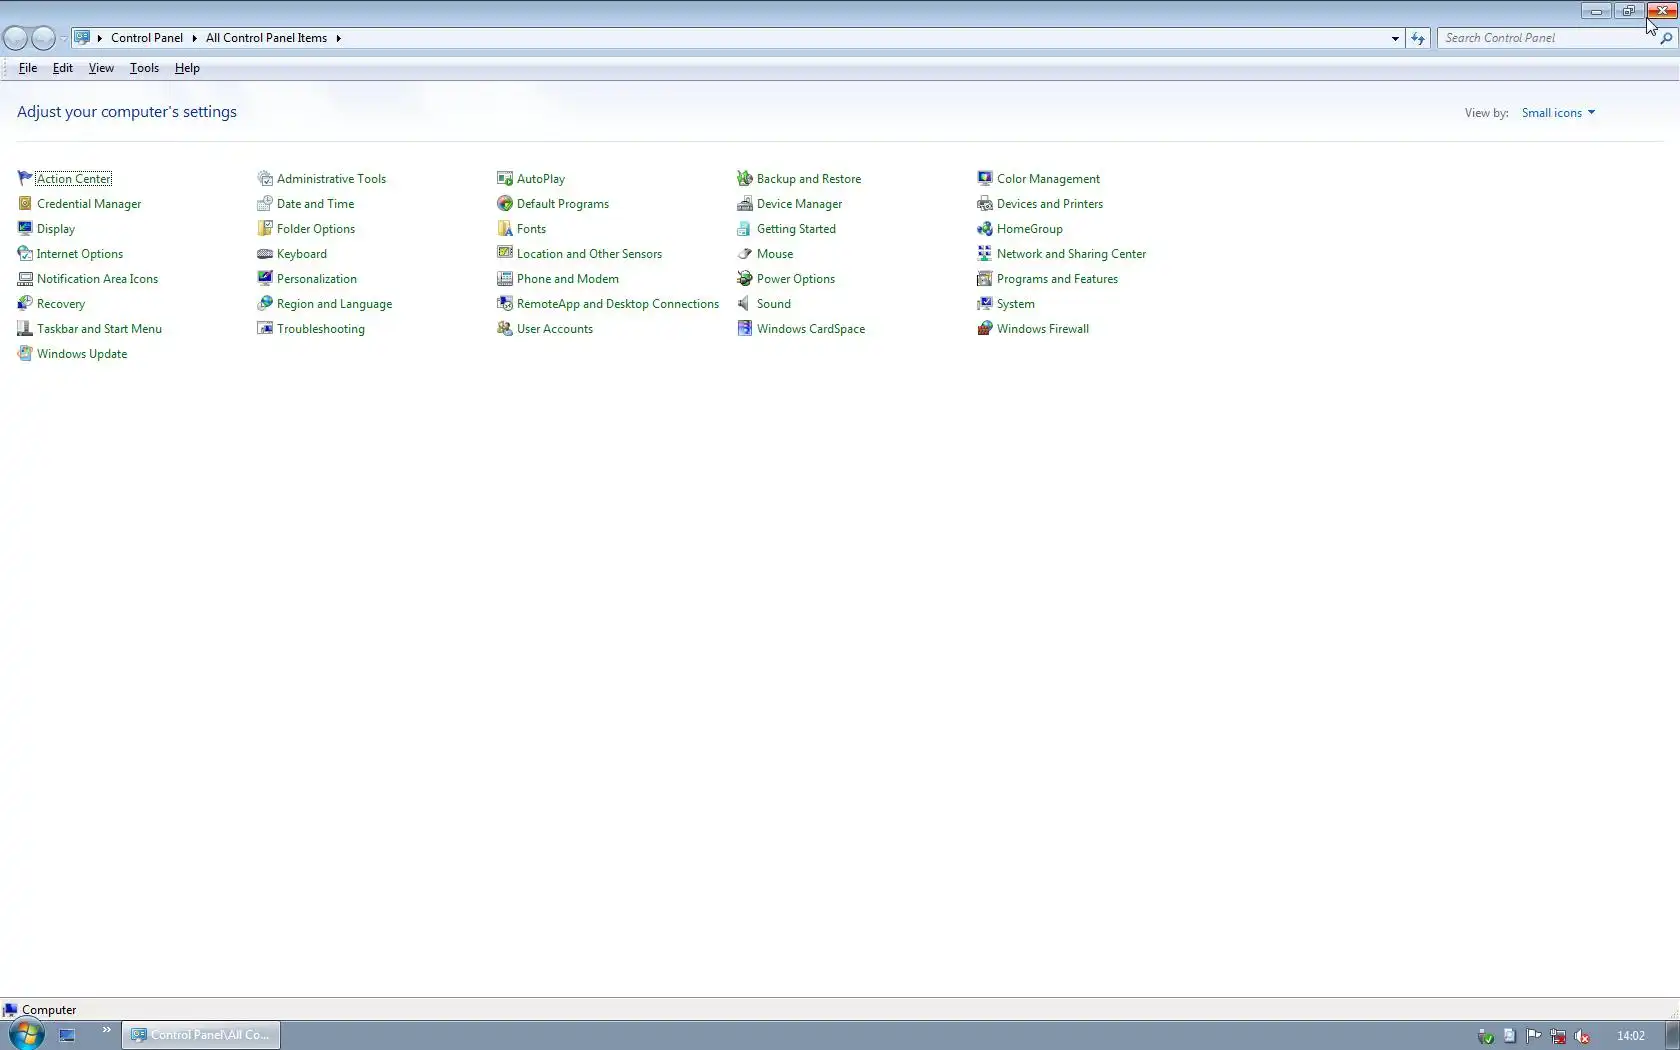
Task: Open the Recovery icon
Action: click(x=25, y=303)
